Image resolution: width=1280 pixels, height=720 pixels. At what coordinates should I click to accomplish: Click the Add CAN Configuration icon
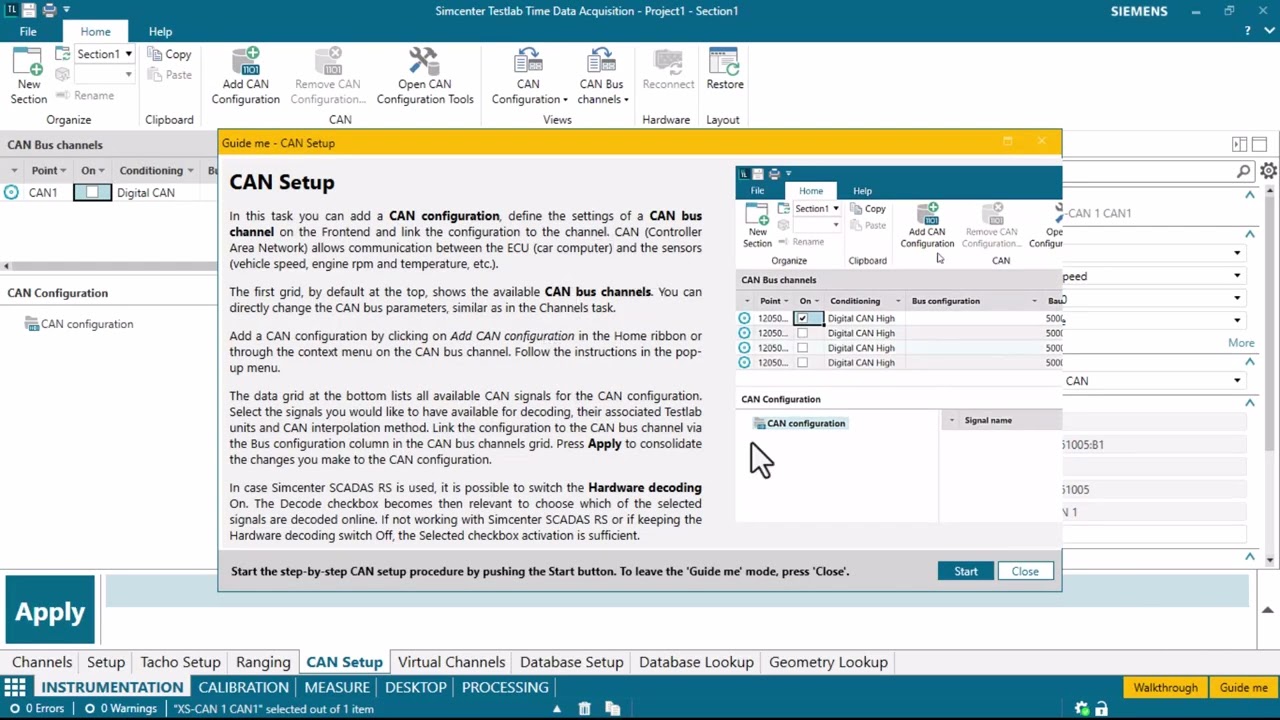coord(245,61)
